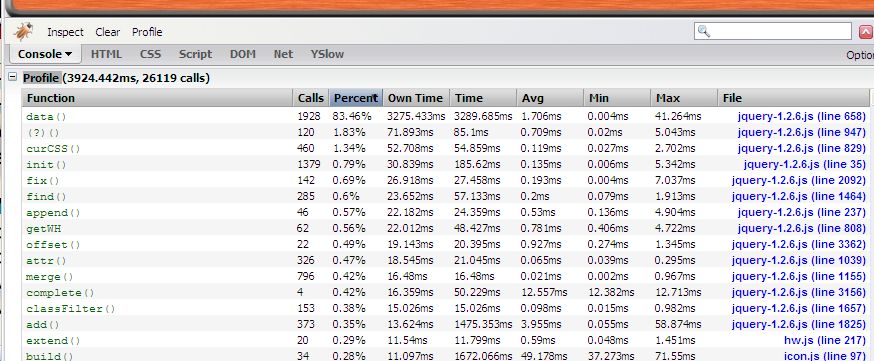Open jquery-1.2.6.js (line 1825) link
This screenshot has width=874, height=361.
[799, 324]
